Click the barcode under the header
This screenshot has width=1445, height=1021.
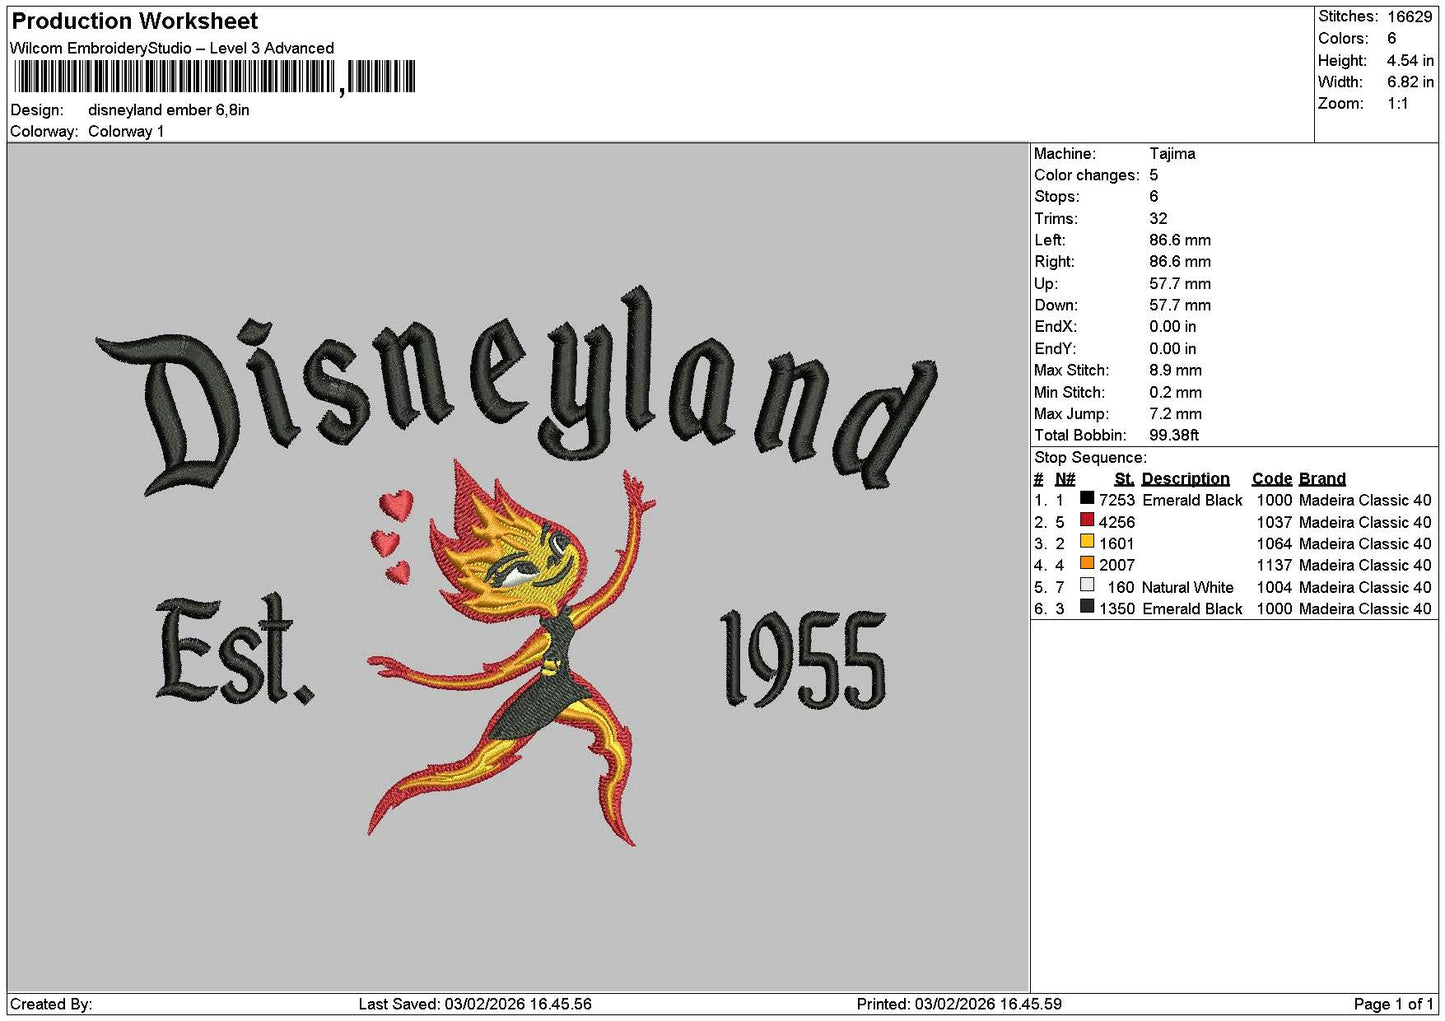[x=214, y=77]
